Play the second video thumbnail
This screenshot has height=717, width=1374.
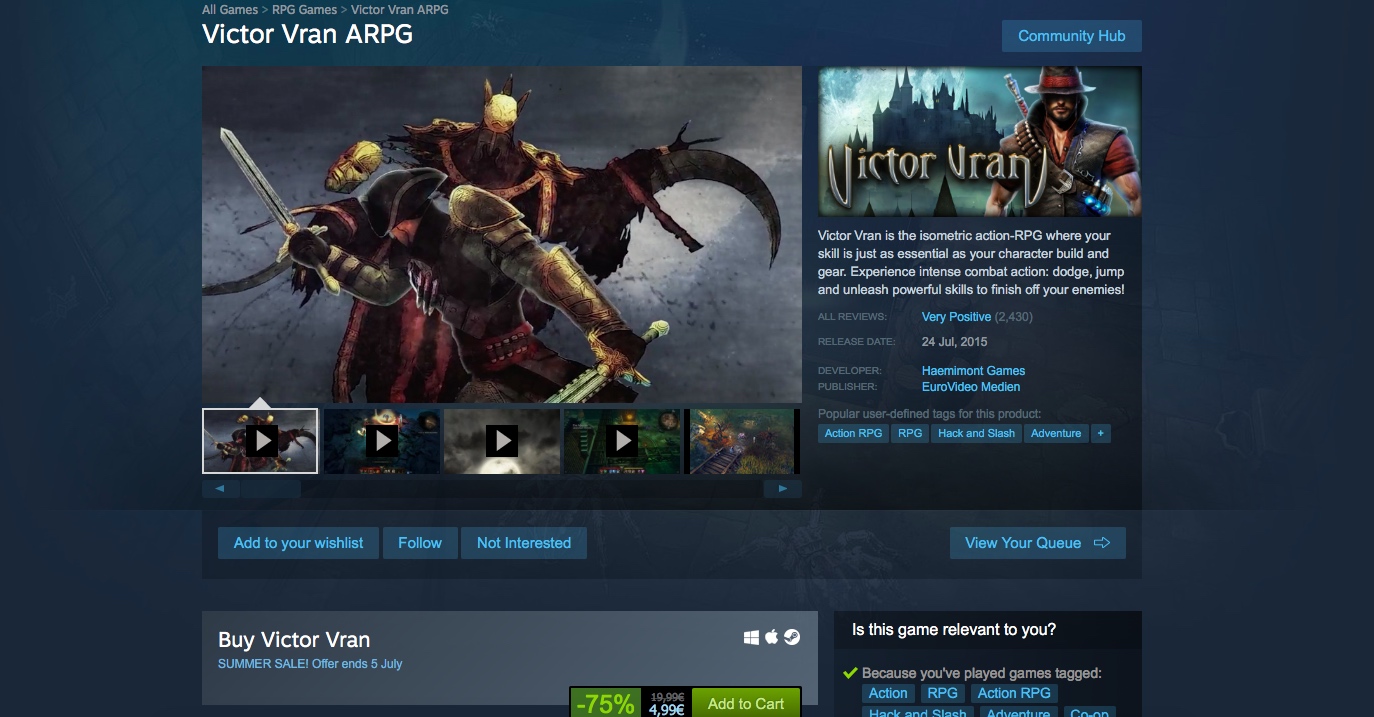[x=382, y=440]
